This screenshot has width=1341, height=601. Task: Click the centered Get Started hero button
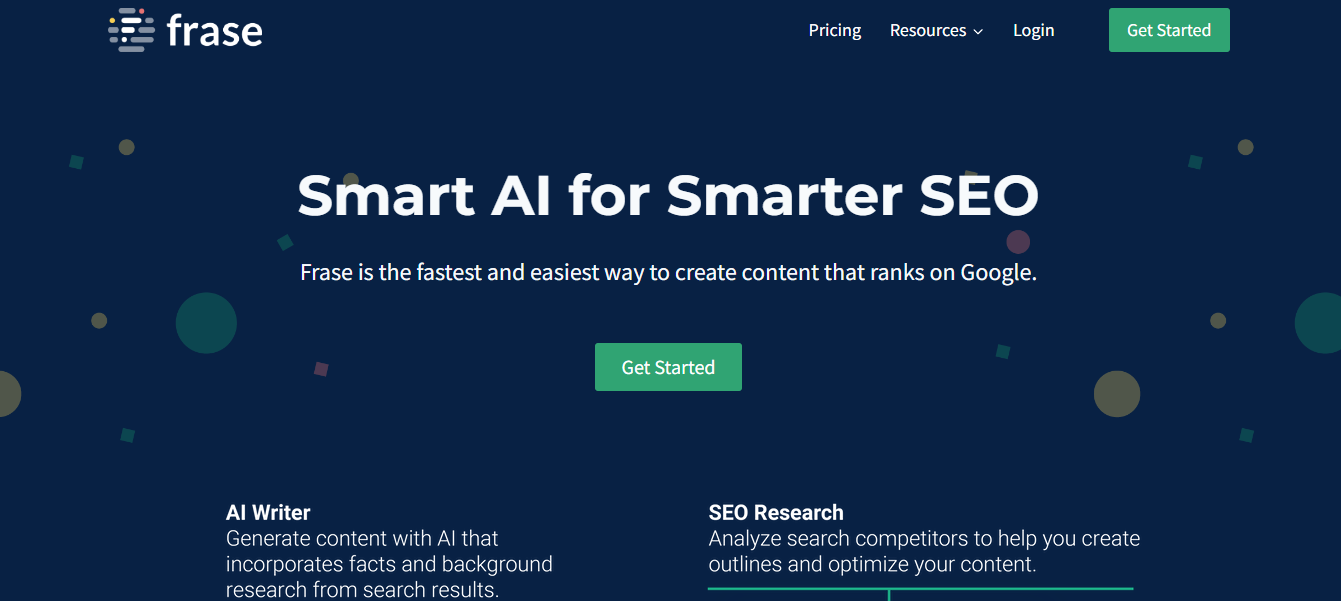(x=668, y=367)
